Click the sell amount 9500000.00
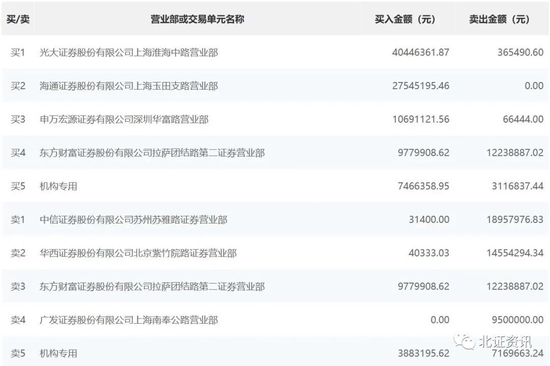550x366 pixels. click(518, 320)
